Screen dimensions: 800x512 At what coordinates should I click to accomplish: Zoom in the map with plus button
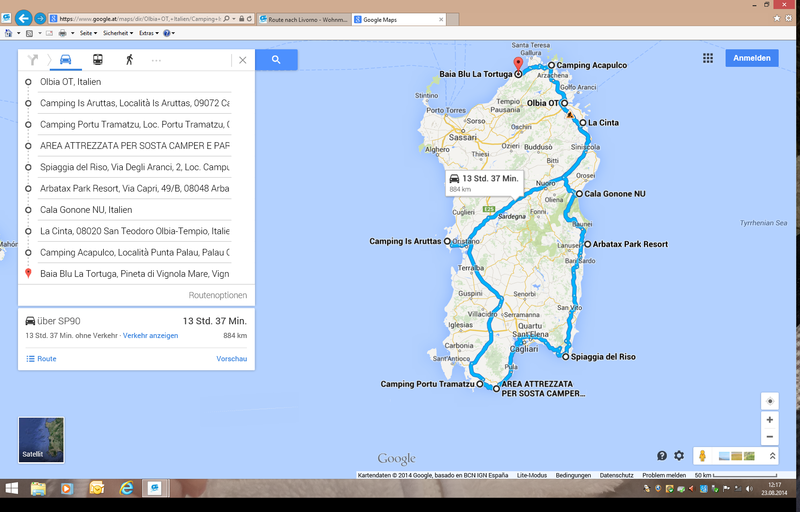pyautogui.click(x=769, y=420)
